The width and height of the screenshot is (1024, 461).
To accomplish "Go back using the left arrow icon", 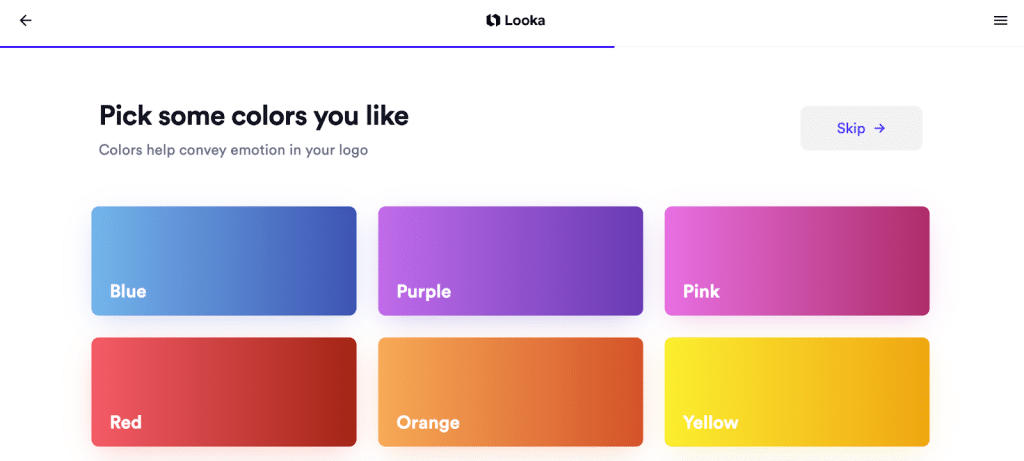I will 25,20.
